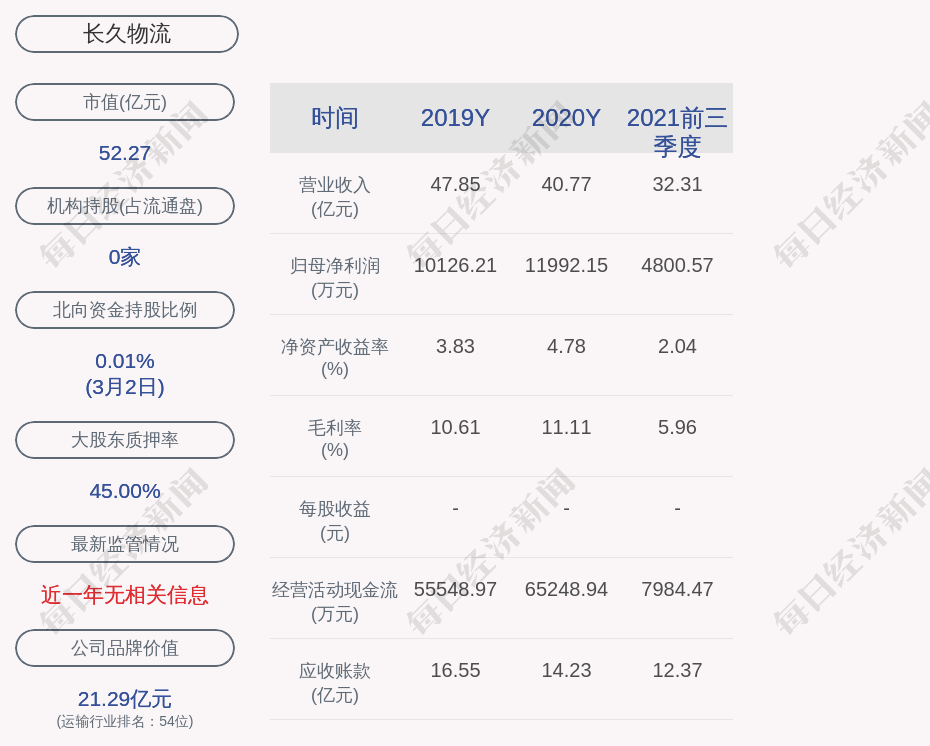
Task: Select cash flow value 55548.97
Action: [455, 589]
